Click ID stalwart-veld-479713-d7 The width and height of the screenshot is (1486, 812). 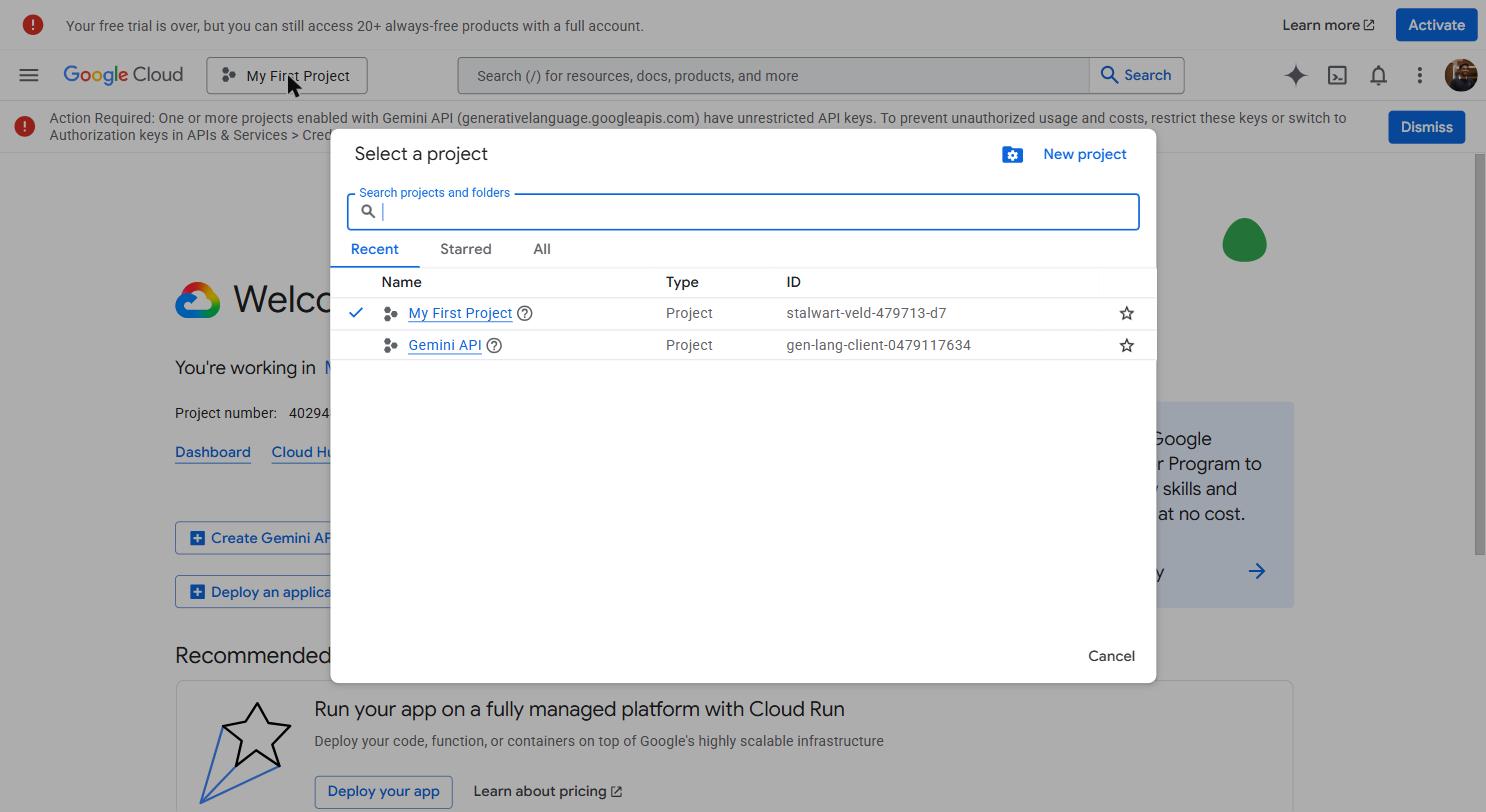866,313
